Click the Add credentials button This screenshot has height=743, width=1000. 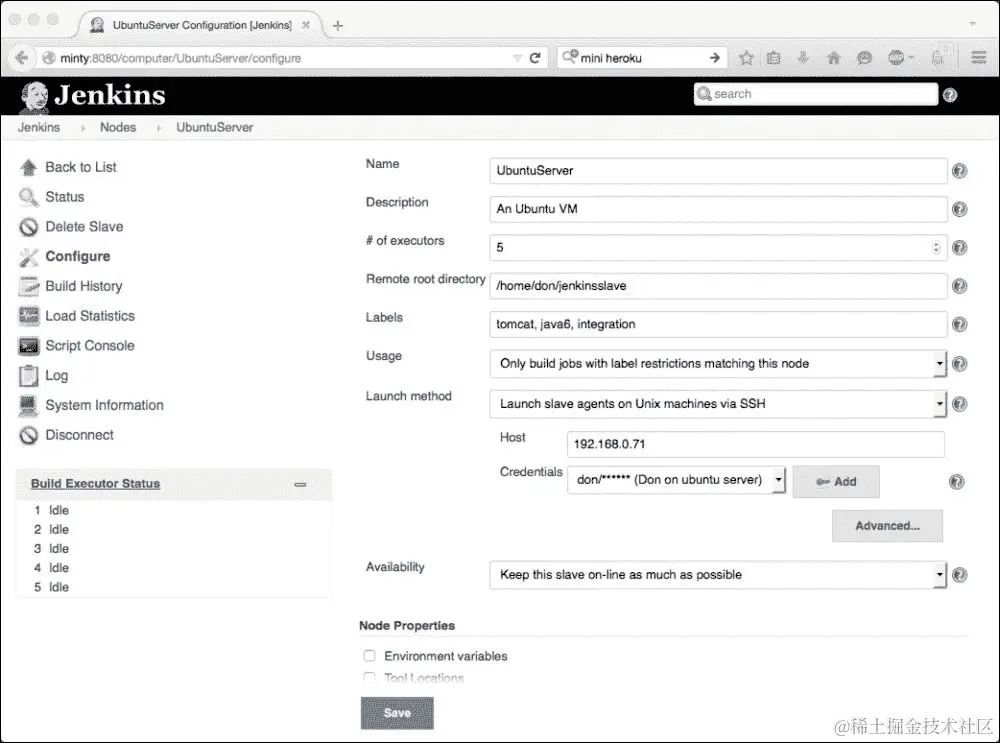coord(836,482)
